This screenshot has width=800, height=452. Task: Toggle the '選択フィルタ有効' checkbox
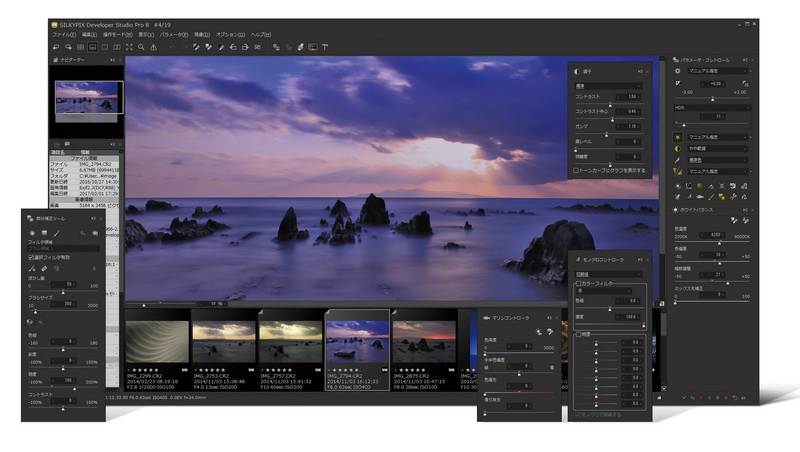[x=31, y=257]
